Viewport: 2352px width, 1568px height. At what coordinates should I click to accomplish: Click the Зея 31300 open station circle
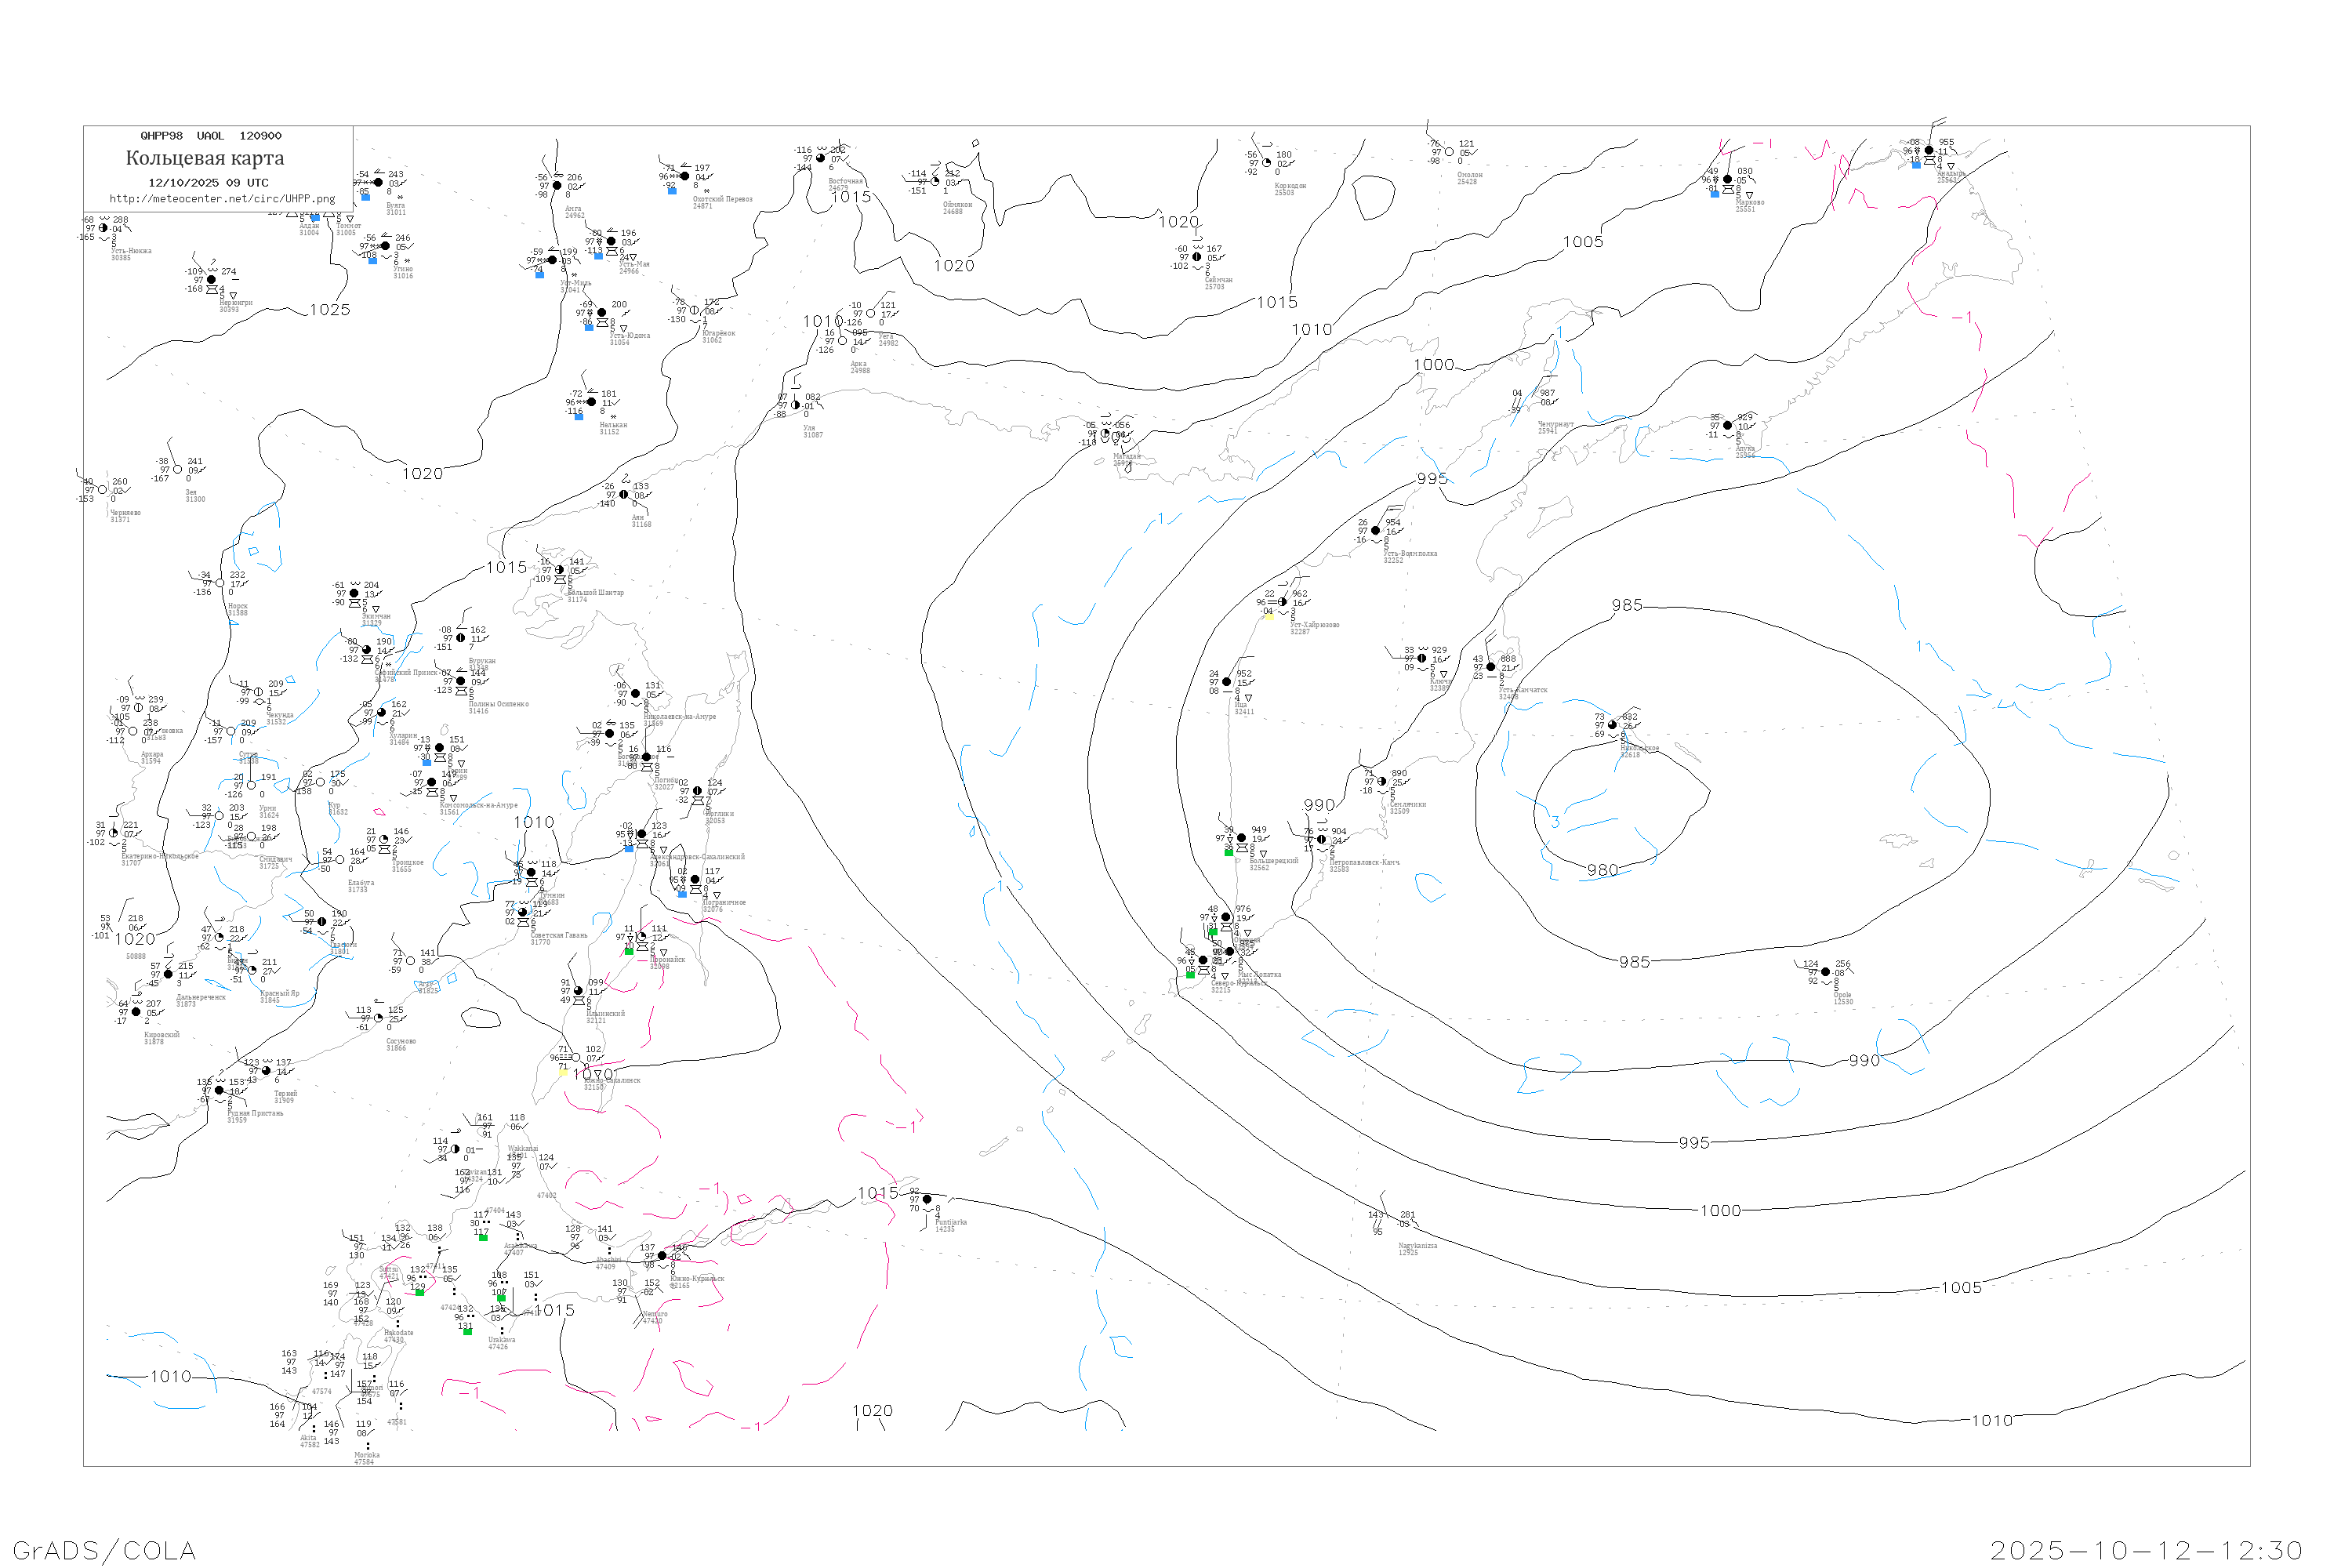[x=178, y=470]
